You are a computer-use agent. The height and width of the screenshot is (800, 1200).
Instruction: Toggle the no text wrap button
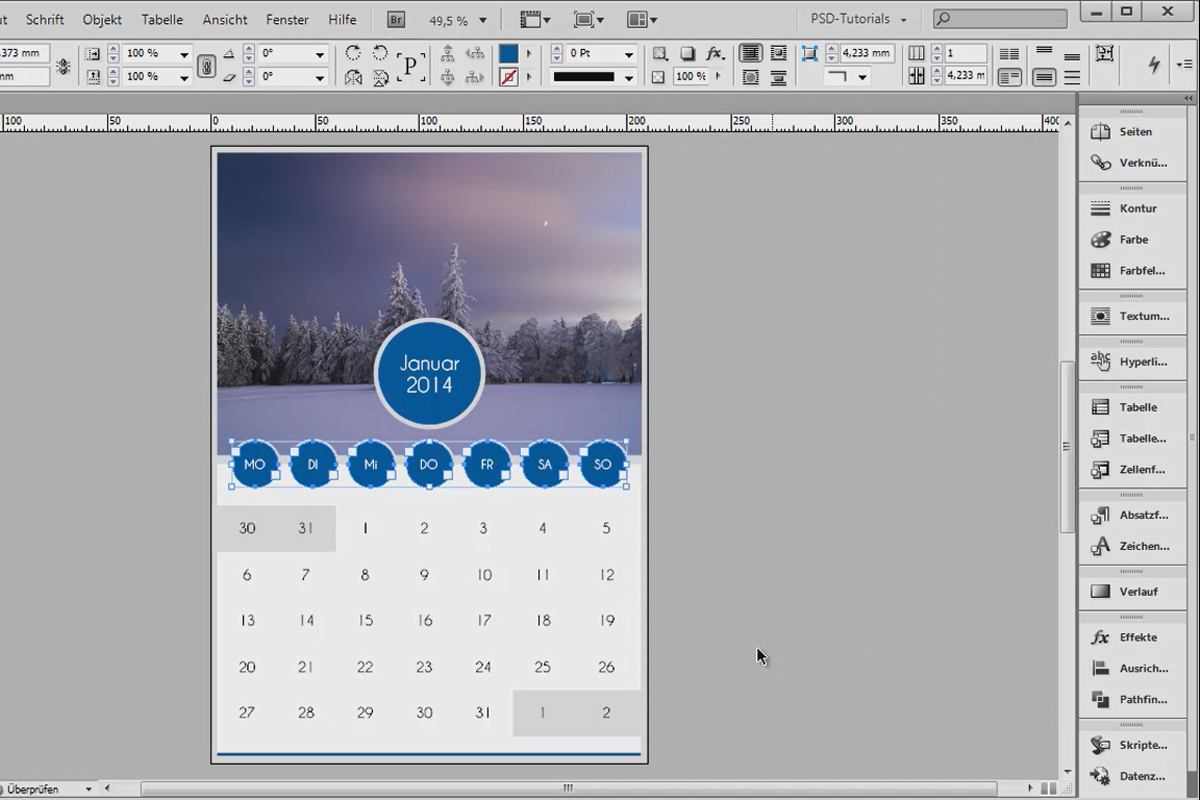point(750,54)
